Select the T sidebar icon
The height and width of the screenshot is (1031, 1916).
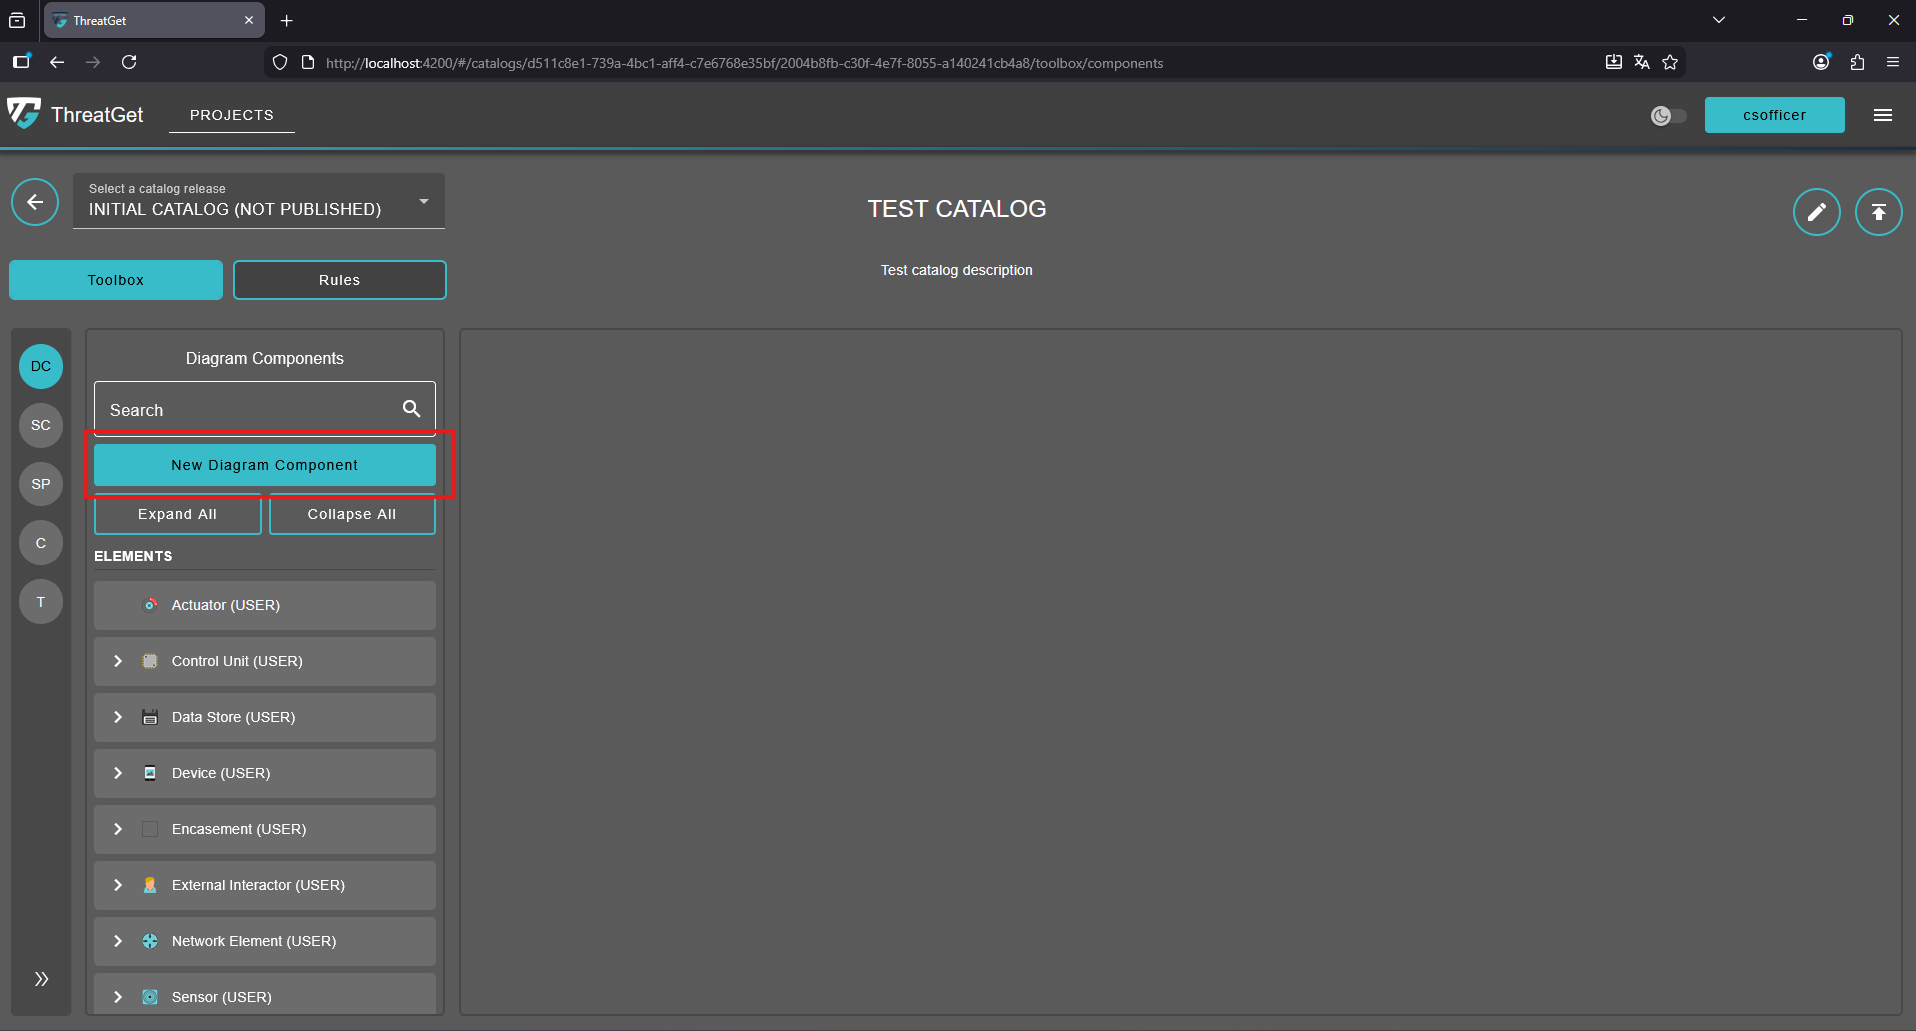(x=40, y=601)
